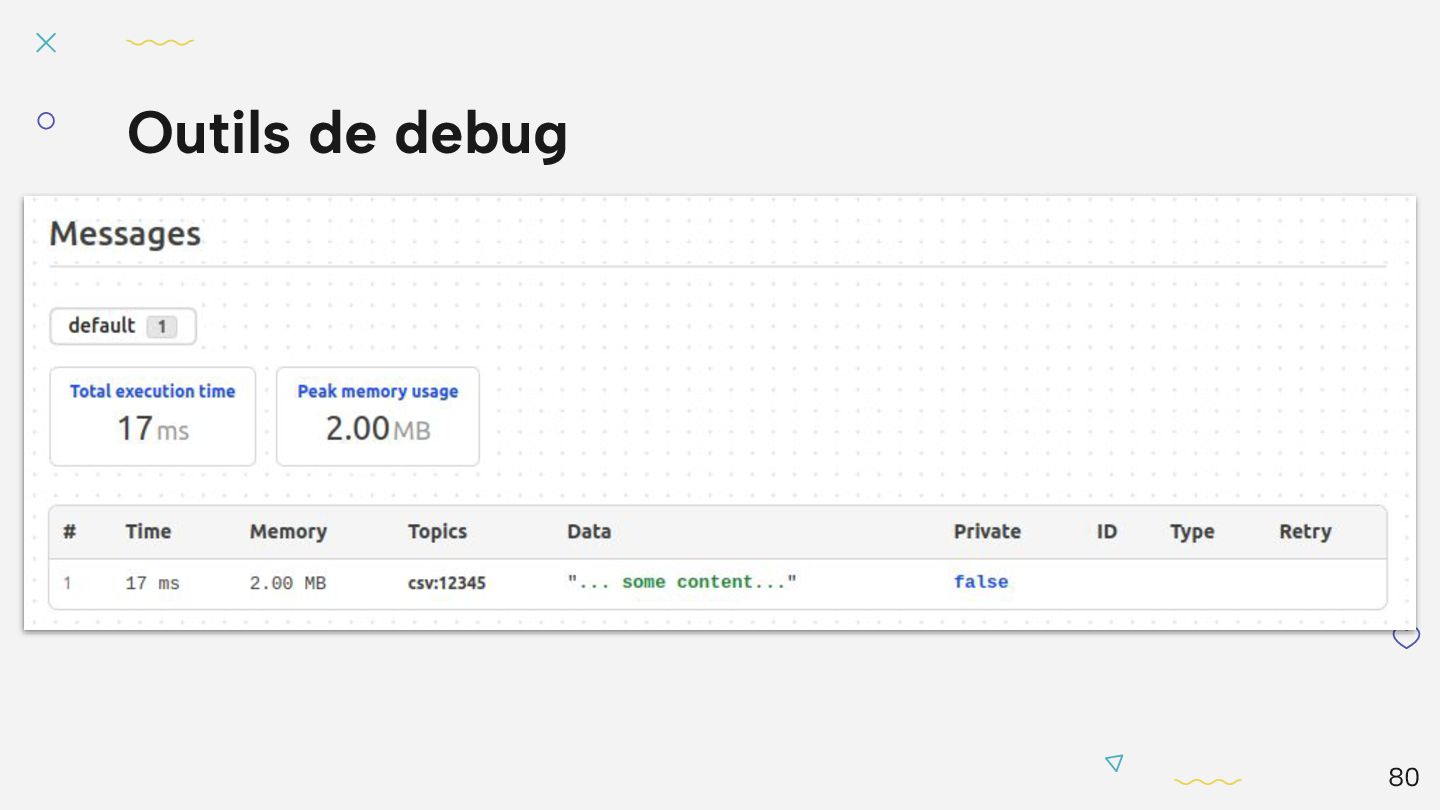1440x810 pixels.
Task: Click the Messages section heading
Action: (x=125, y=234)
